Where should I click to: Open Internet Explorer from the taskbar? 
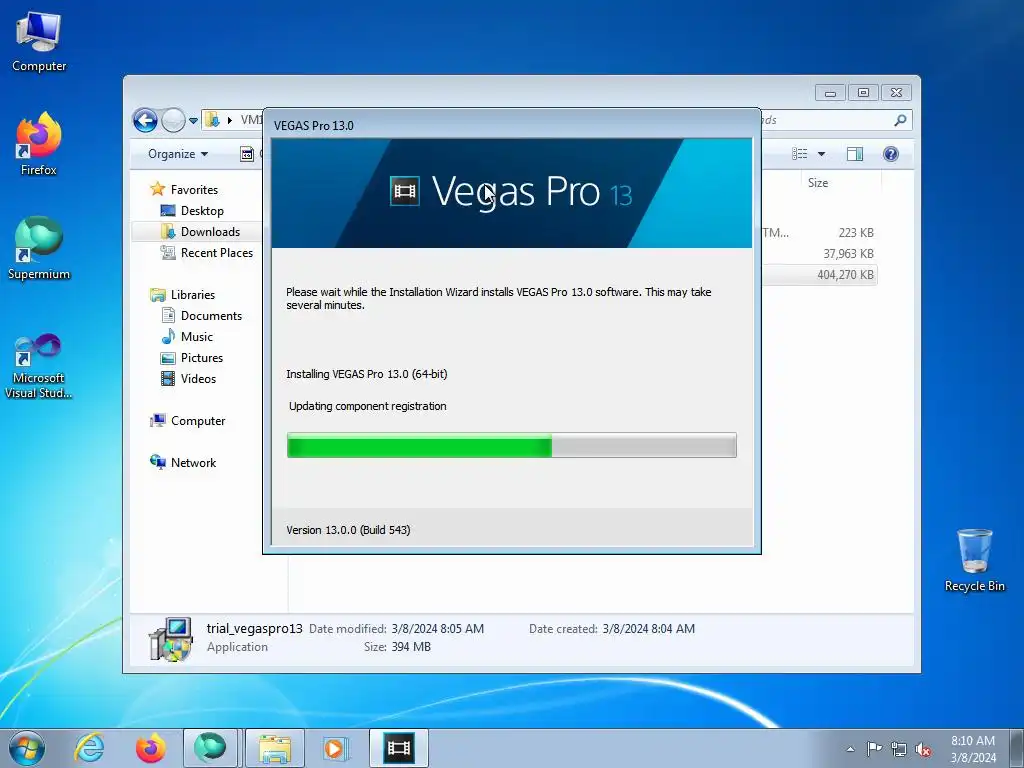pos(89,748)
